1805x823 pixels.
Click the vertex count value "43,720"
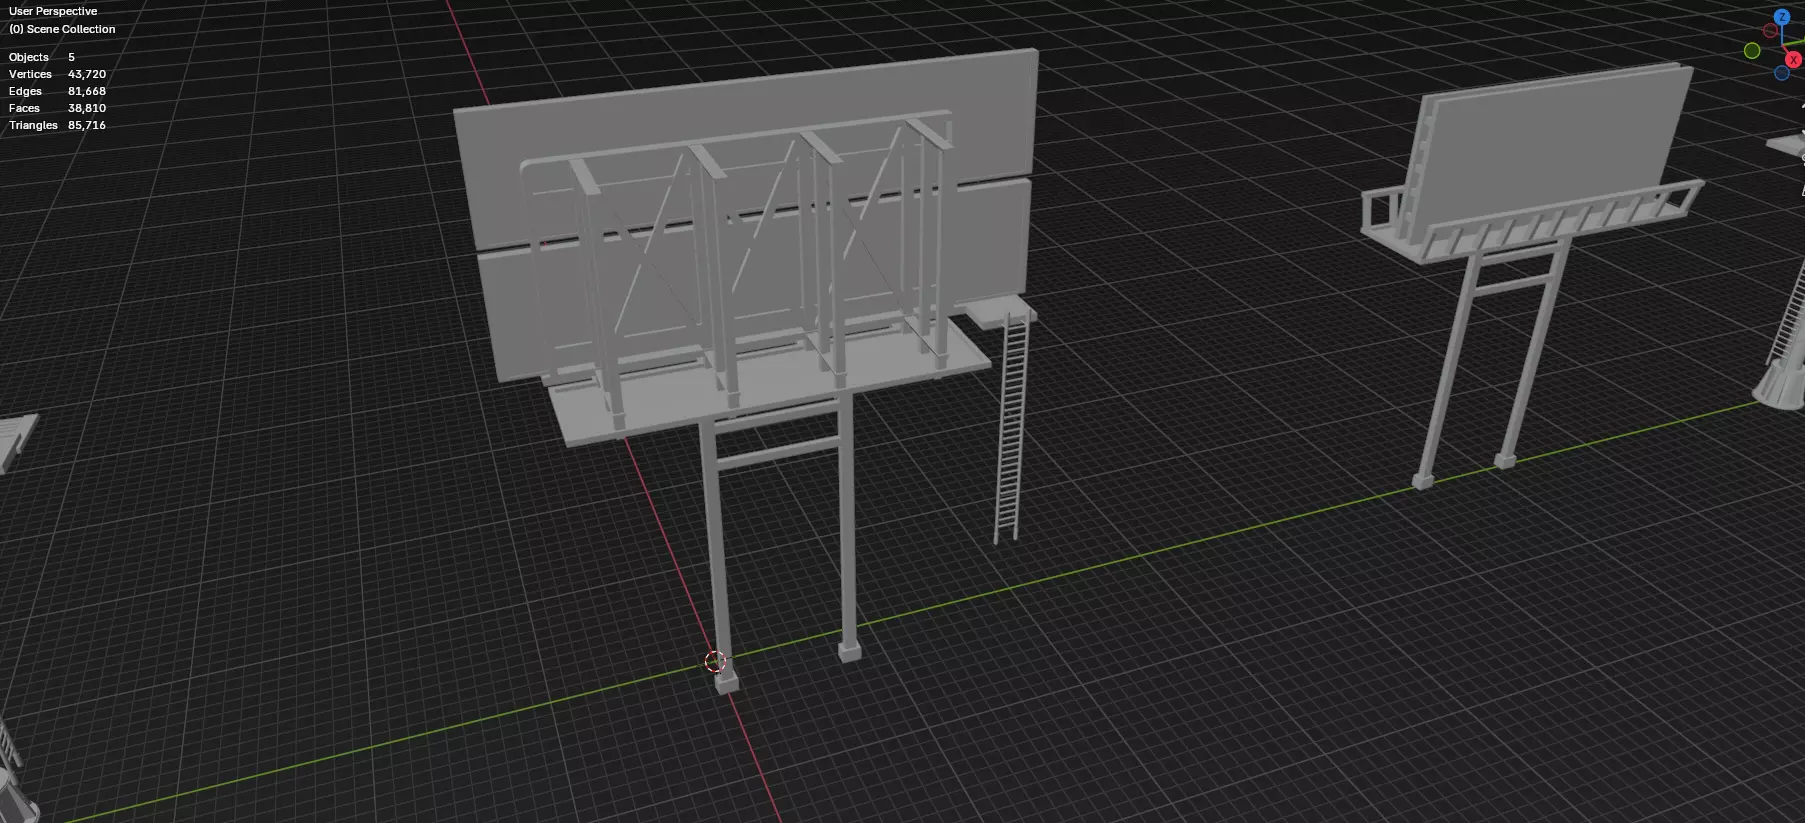click(87, 74)
